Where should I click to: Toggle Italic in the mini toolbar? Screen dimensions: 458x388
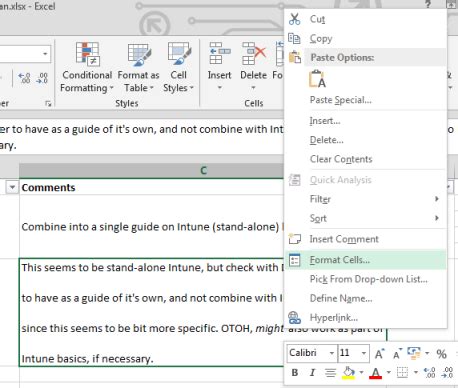pos(312,372)
